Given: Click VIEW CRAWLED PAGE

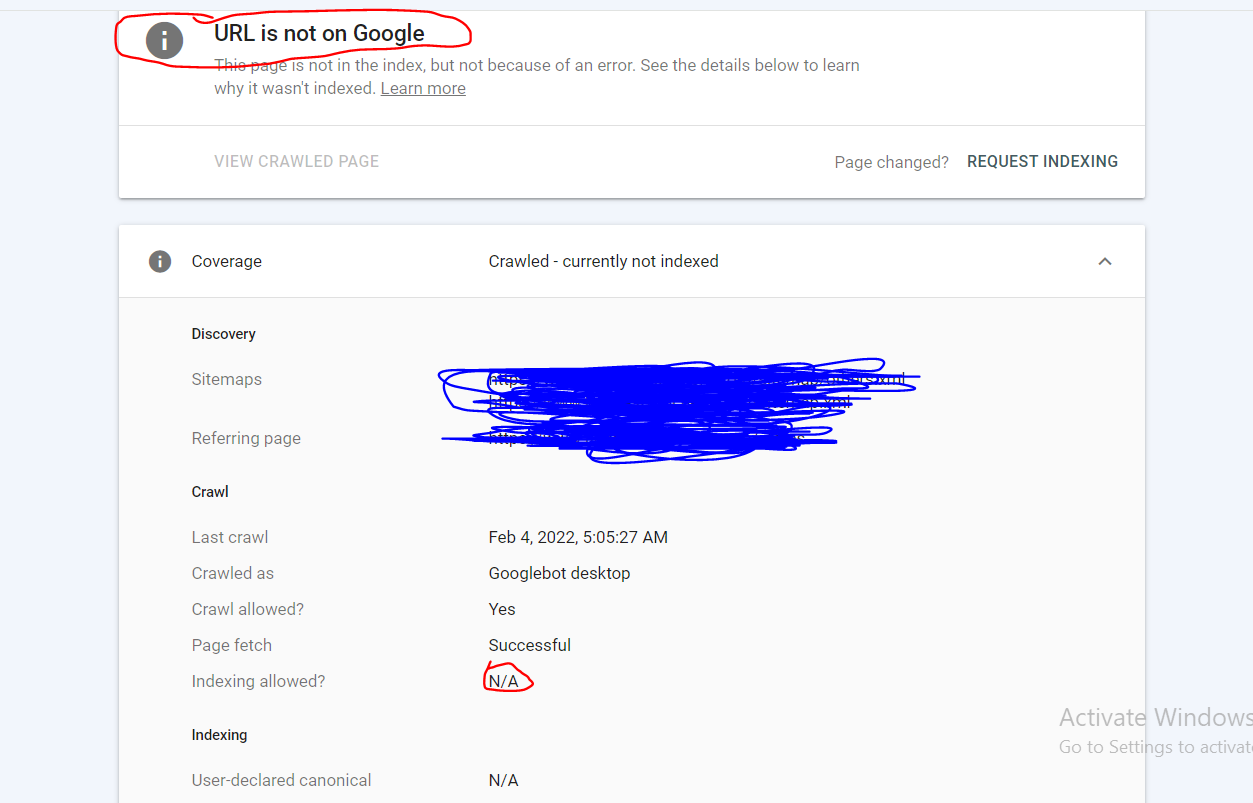Looking at the screenshot, I should tap(296, 162).
